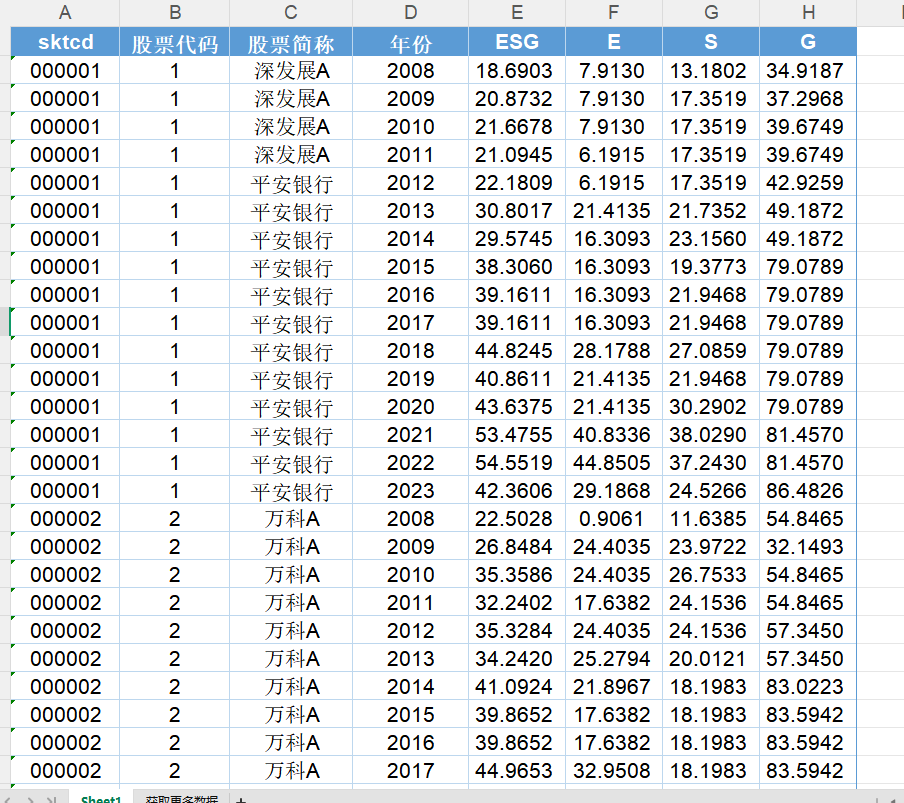Screen dimensions: 904x803
Task: Select column D via its letter header
Action: (x=410, y=13)
